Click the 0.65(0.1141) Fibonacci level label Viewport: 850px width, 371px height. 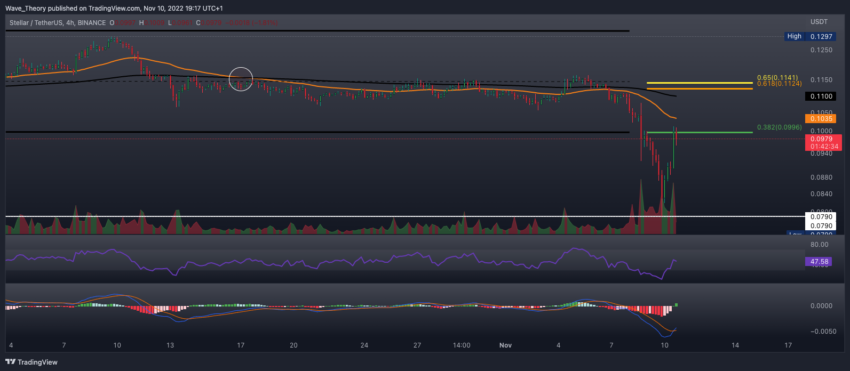(777, 78)
